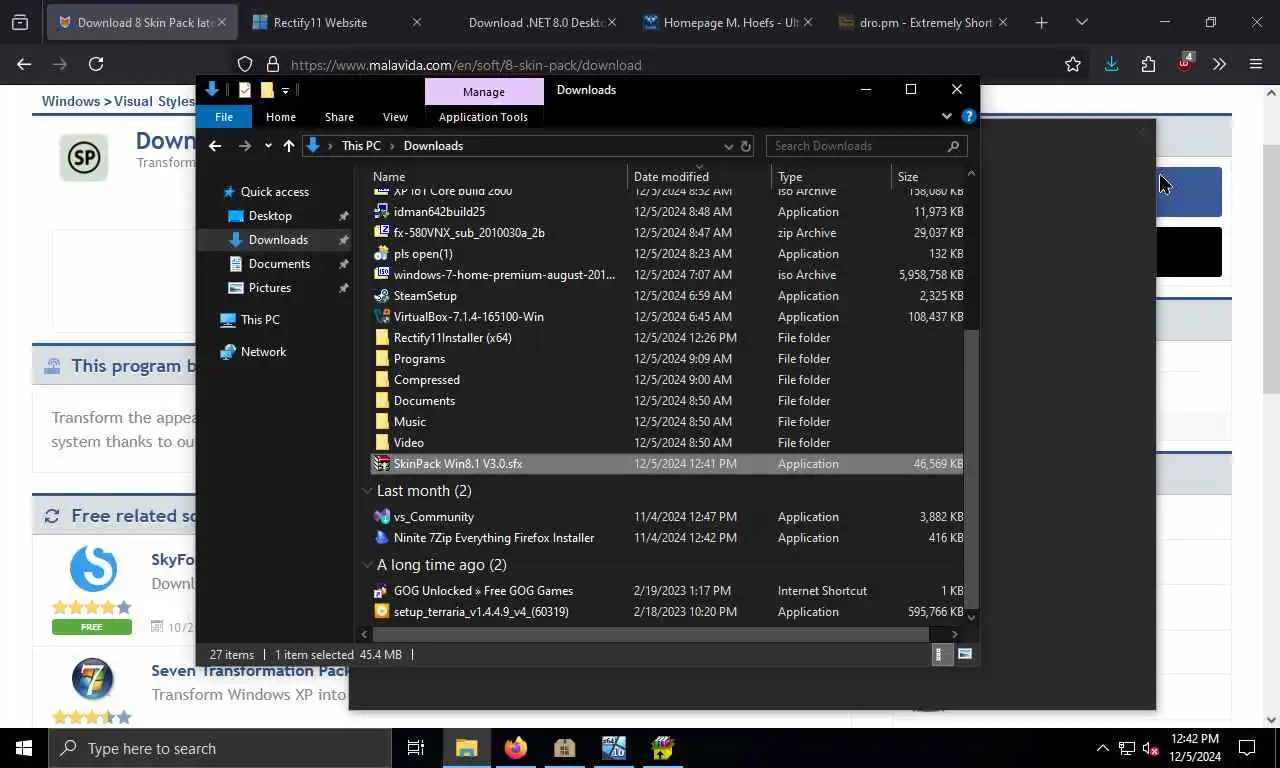Select SteamSetup application icon
The width and height of the screenshot is (1280, 768).
pos(381,296)
